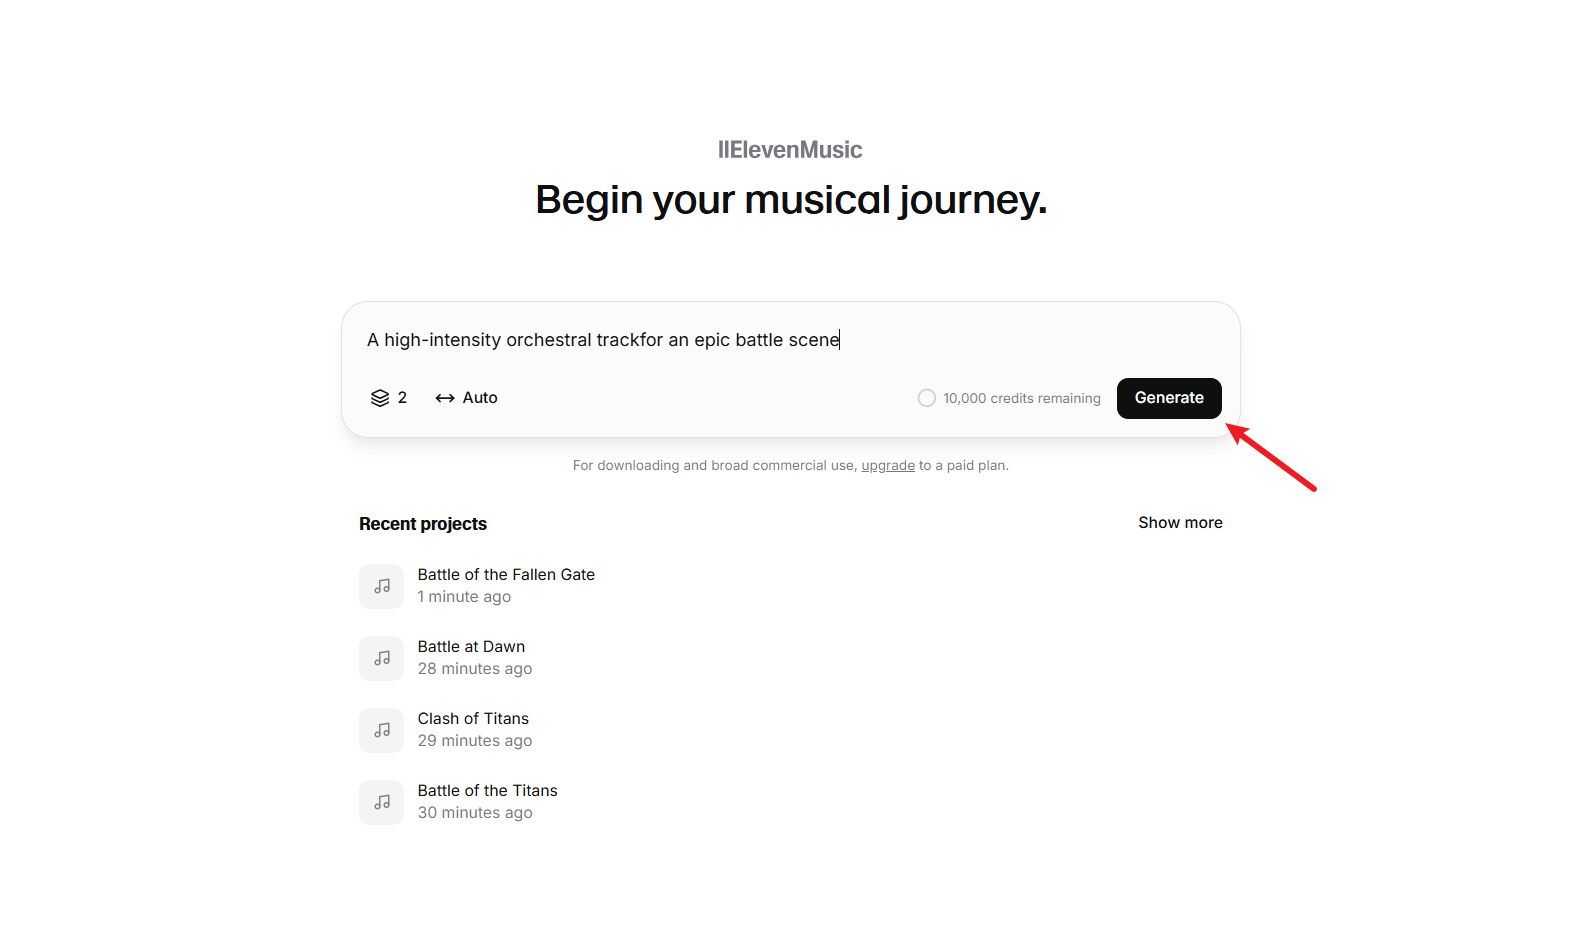
Task: Open the upgrade link for paid plans
Action: (888, 465)
